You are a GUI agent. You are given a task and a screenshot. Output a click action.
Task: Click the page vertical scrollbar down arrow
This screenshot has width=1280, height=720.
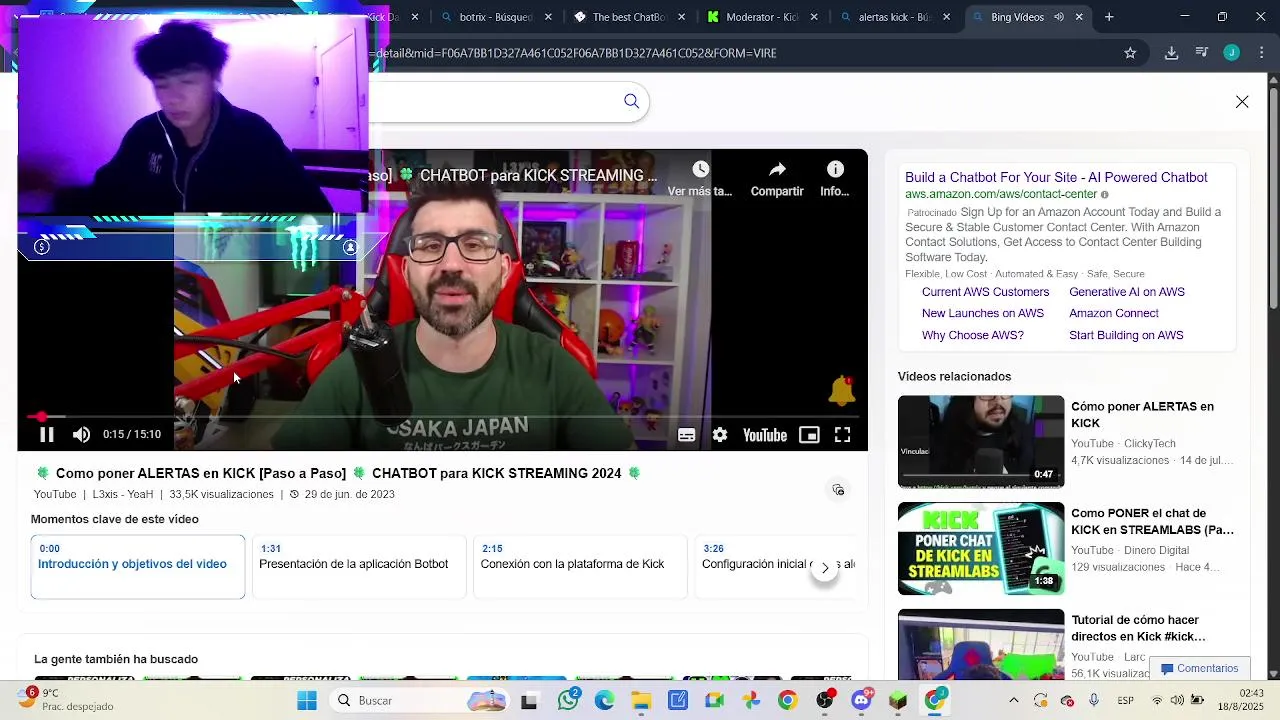point(1273,674)
